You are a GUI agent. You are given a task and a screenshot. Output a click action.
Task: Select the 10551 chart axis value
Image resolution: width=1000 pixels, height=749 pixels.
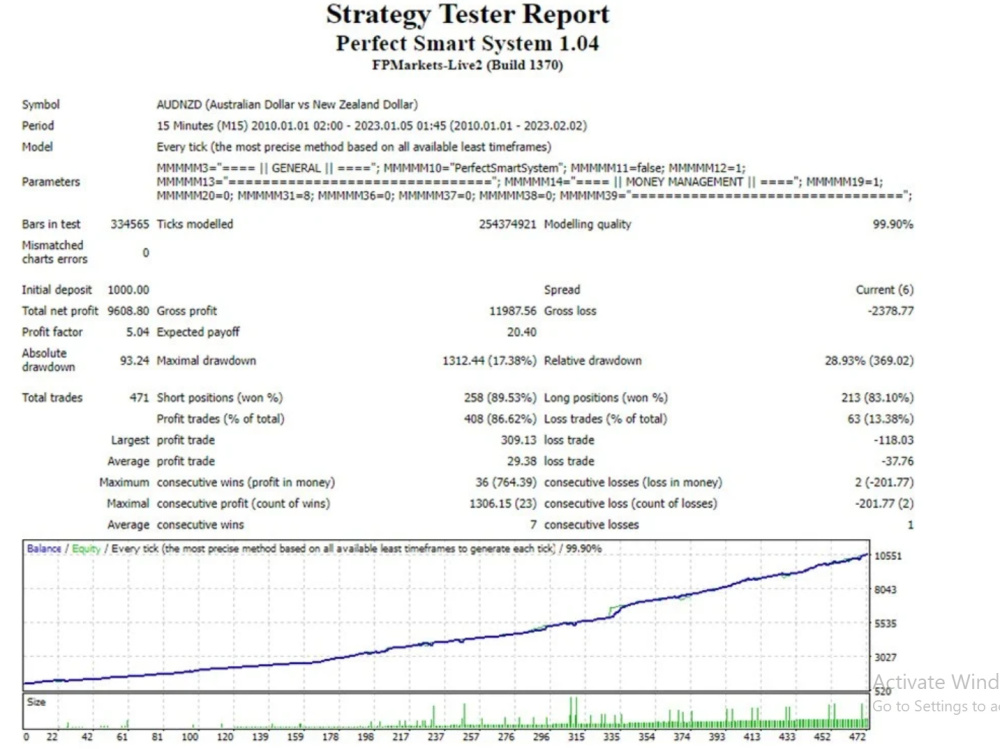(x=888, y=556)
